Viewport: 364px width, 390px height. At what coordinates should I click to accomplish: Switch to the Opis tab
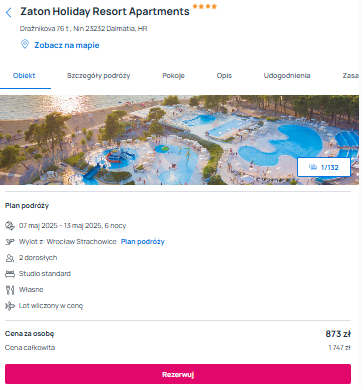[224, 76]
